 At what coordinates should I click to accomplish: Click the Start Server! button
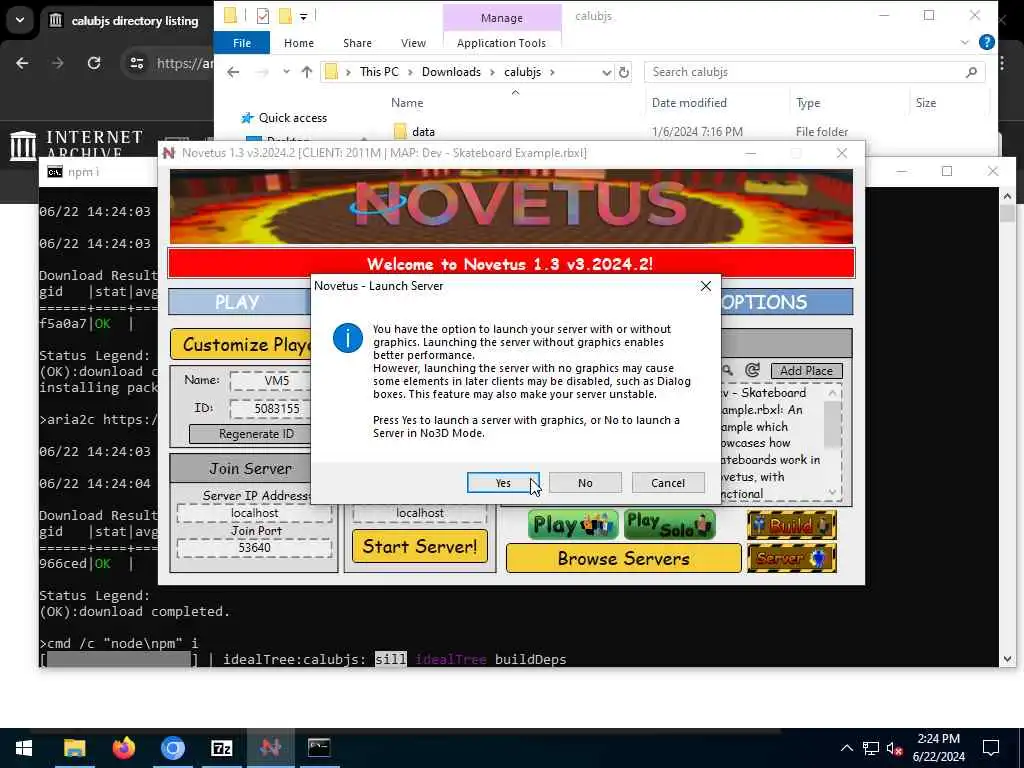(x=419, y=547)
